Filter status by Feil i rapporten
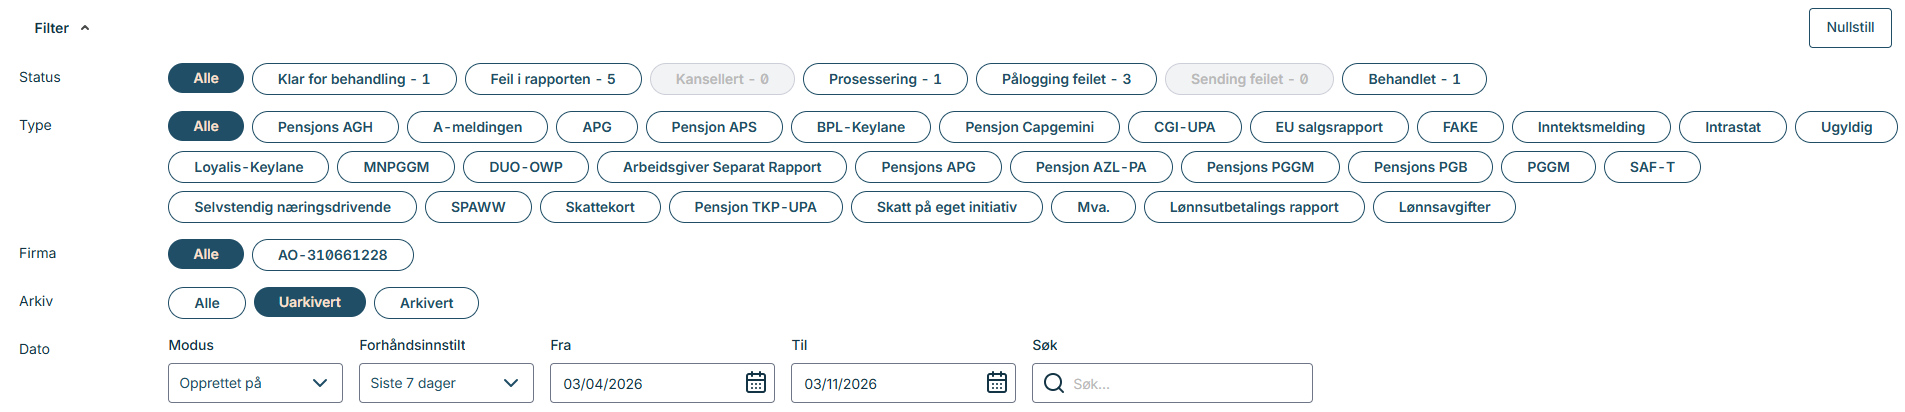 point(553,79)
